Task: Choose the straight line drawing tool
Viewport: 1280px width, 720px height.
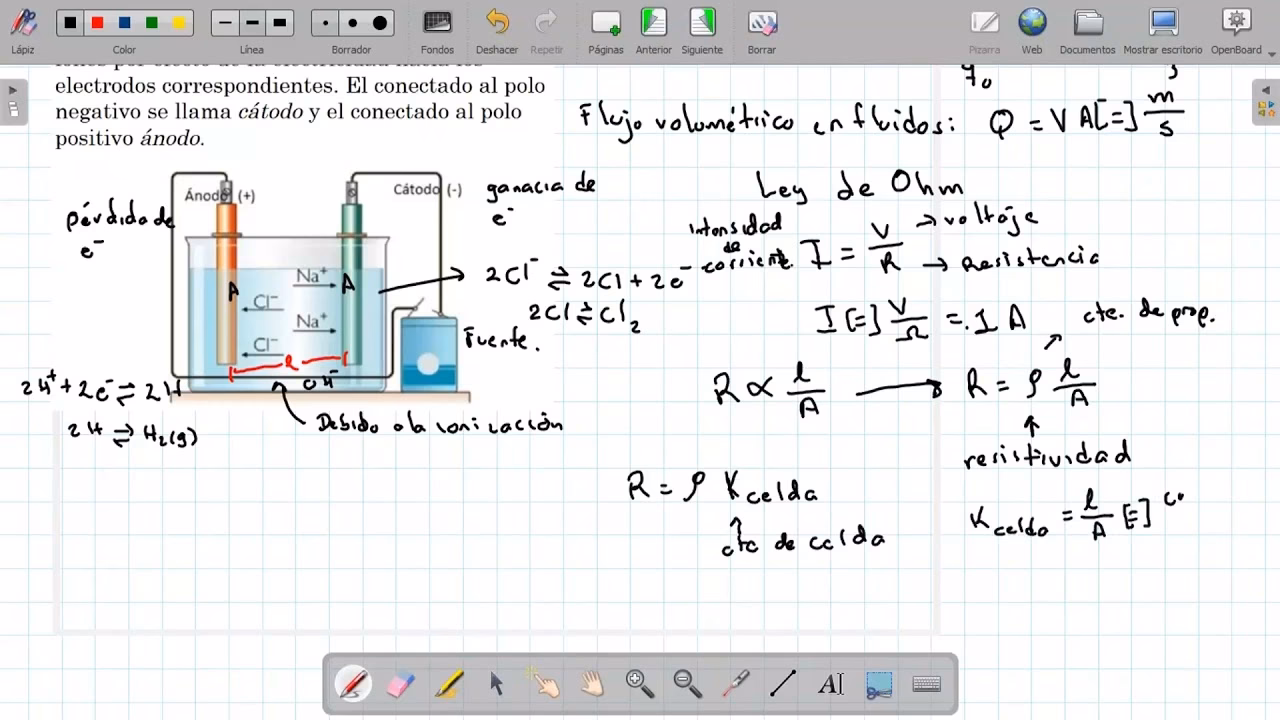Action: point(783,684)
